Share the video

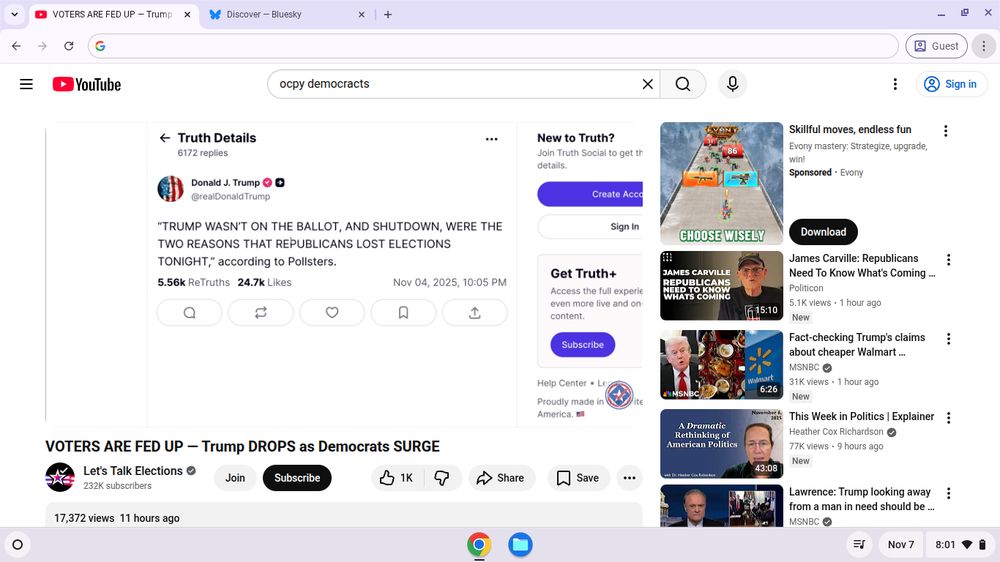pos(501,478)
